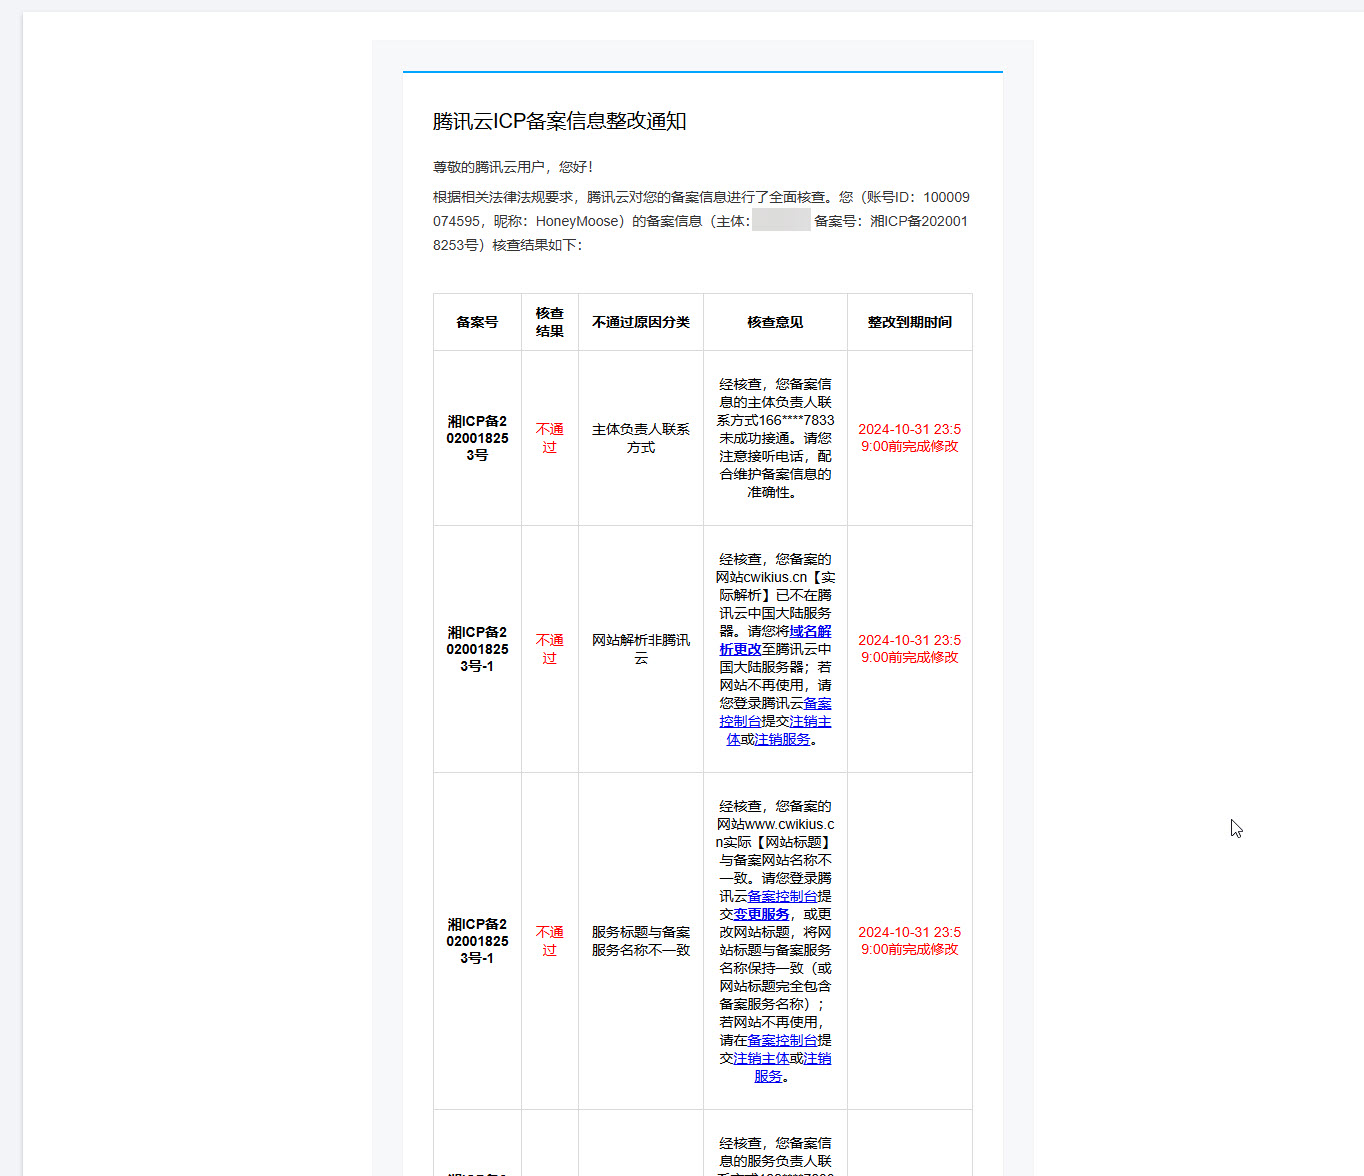1364x1176 pixels.
Task: Click the 核查意见 column header
Action: pyautogui.click(x=775, y=322)
